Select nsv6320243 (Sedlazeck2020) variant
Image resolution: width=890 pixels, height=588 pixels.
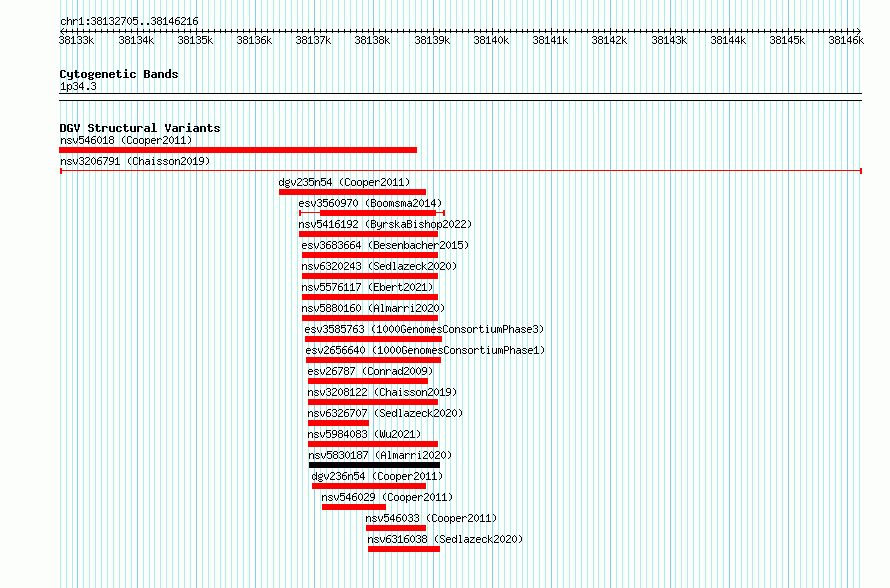pos(379,266)
